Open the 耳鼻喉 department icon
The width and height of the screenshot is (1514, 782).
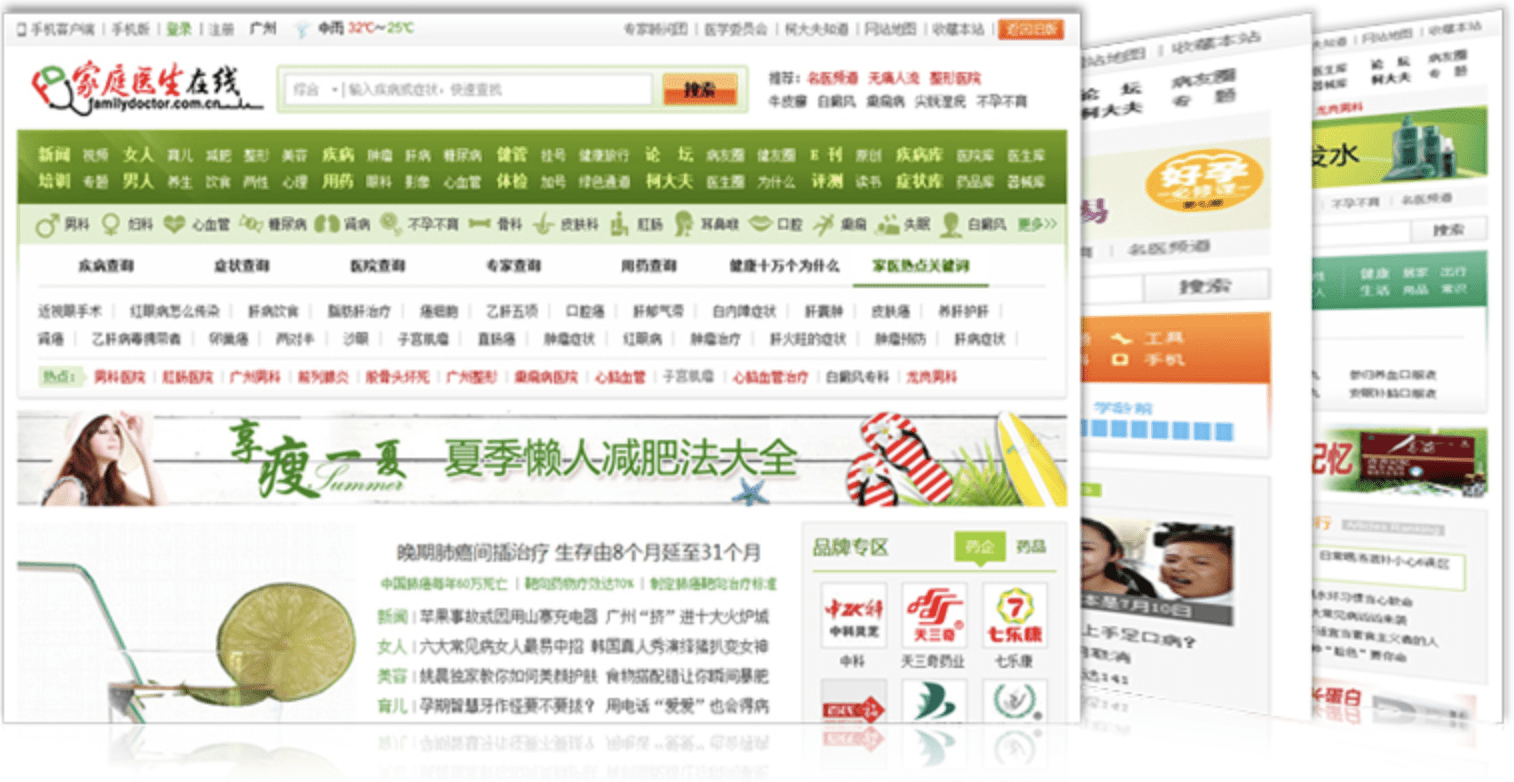(x=683, y=224)
